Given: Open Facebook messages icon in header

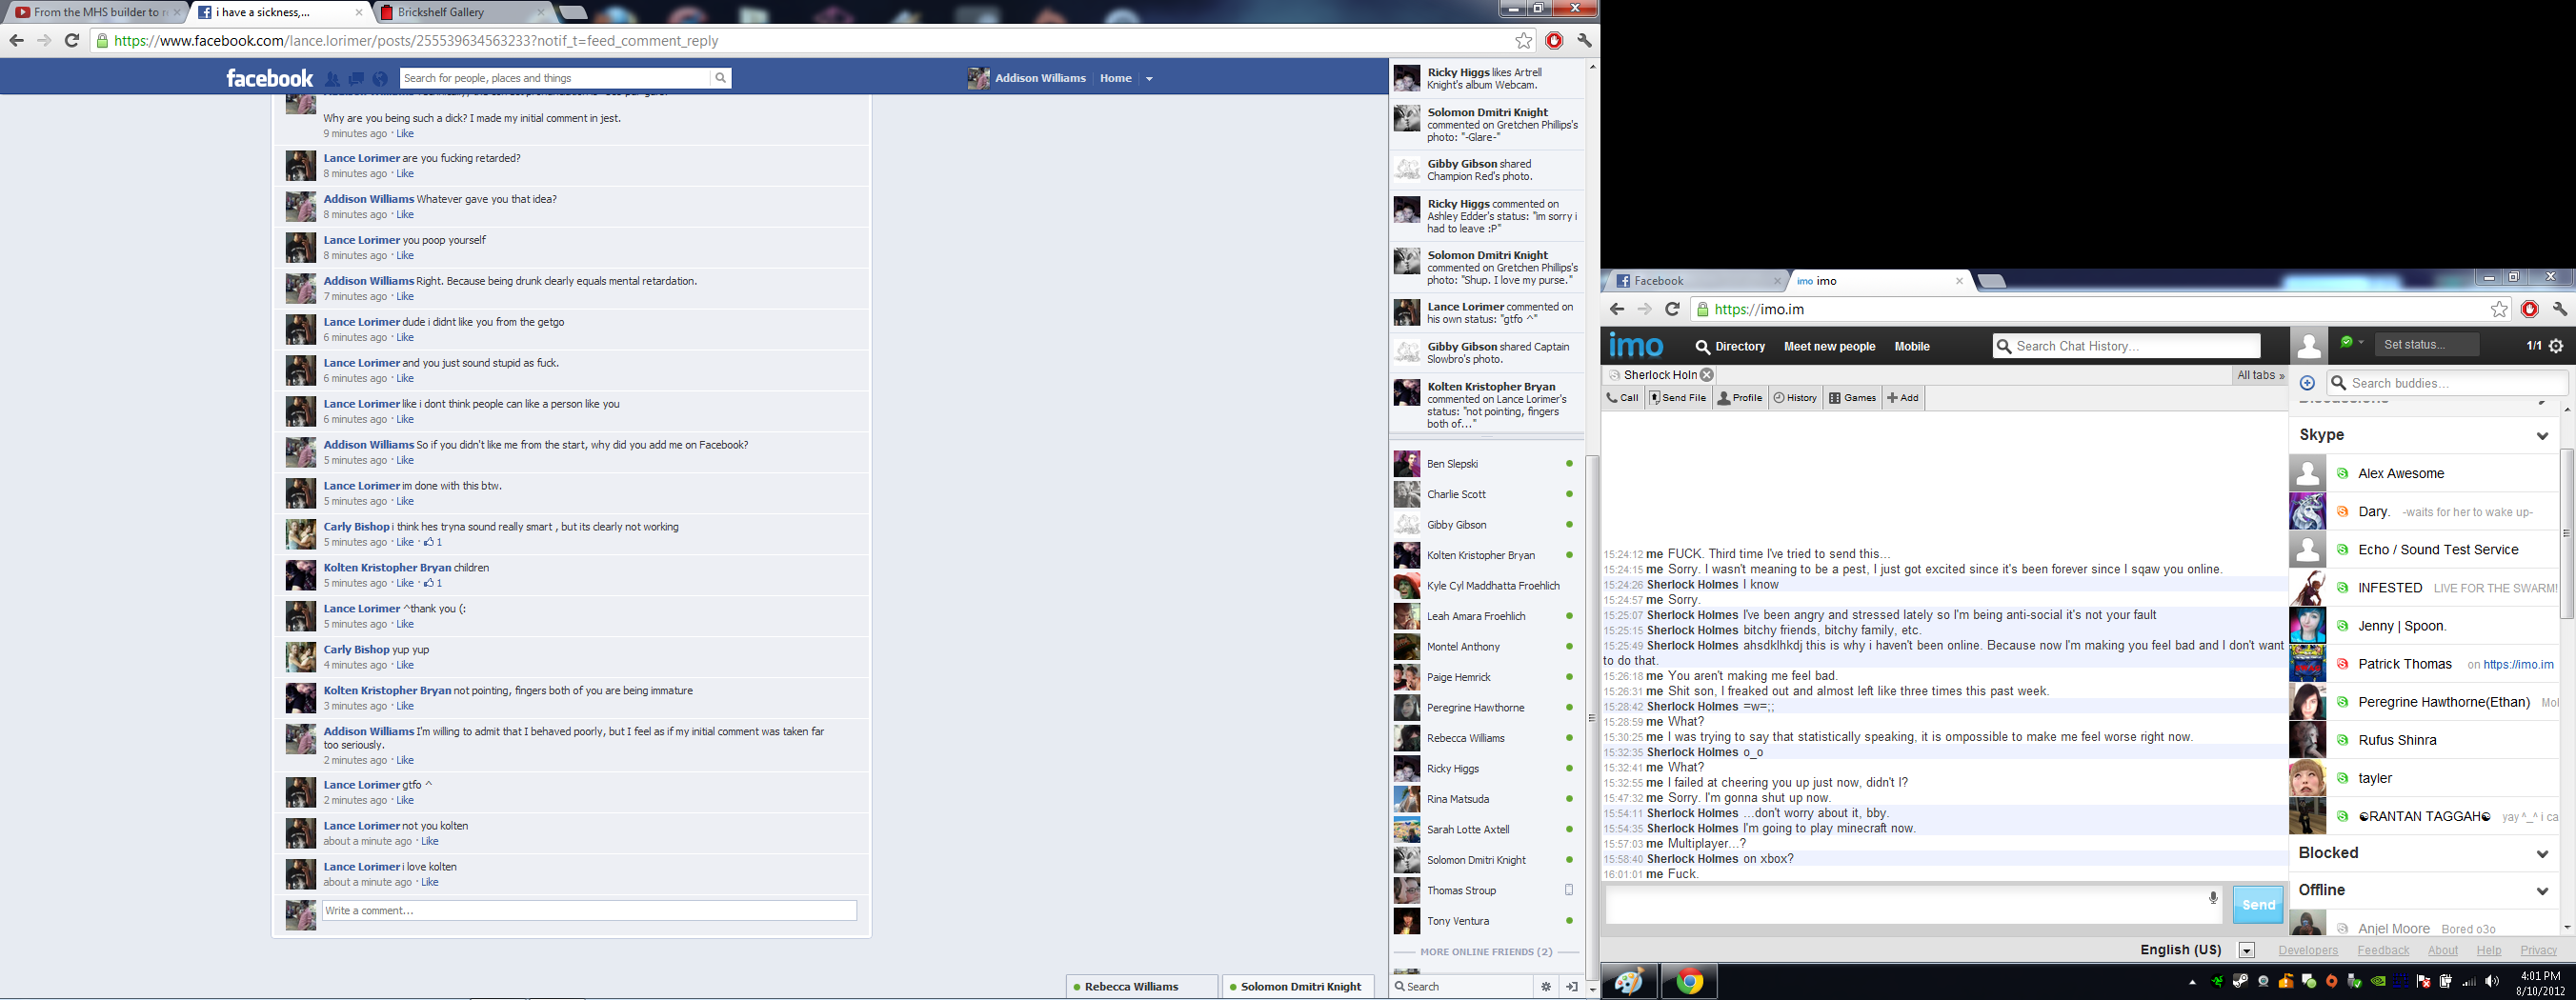Looking at the screenshot, I should pyautogui.click(x=356, y=79).
